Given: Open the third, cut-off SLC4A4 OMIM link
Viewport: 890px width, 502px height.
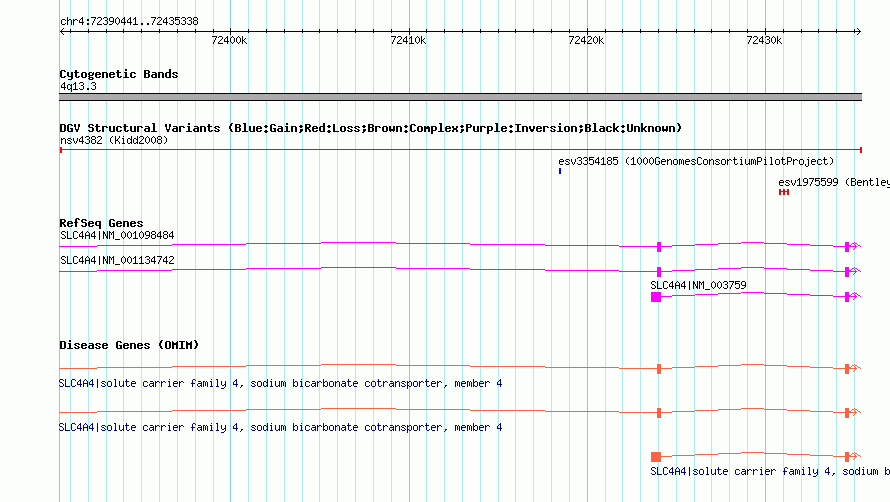Looking at the screenshot, I should click(x=770, y=471).
